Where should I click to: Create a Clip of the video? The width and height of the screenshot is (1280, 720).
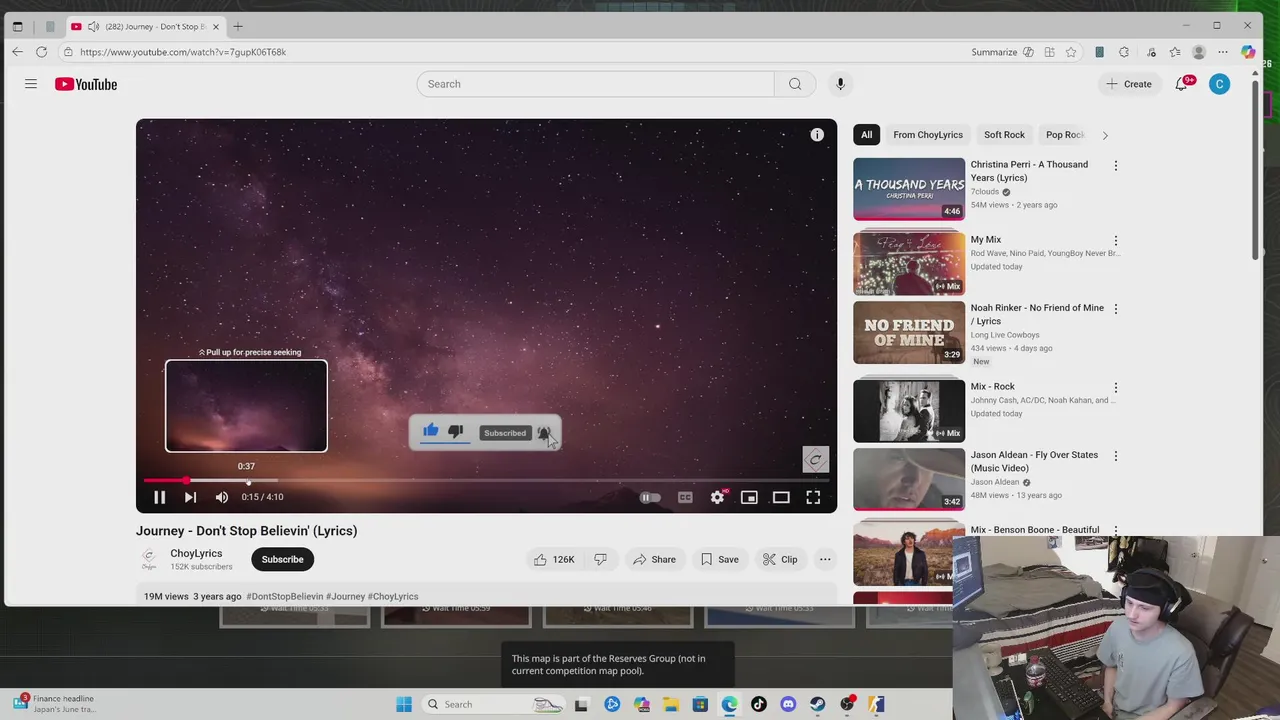[x=779, y=559]
